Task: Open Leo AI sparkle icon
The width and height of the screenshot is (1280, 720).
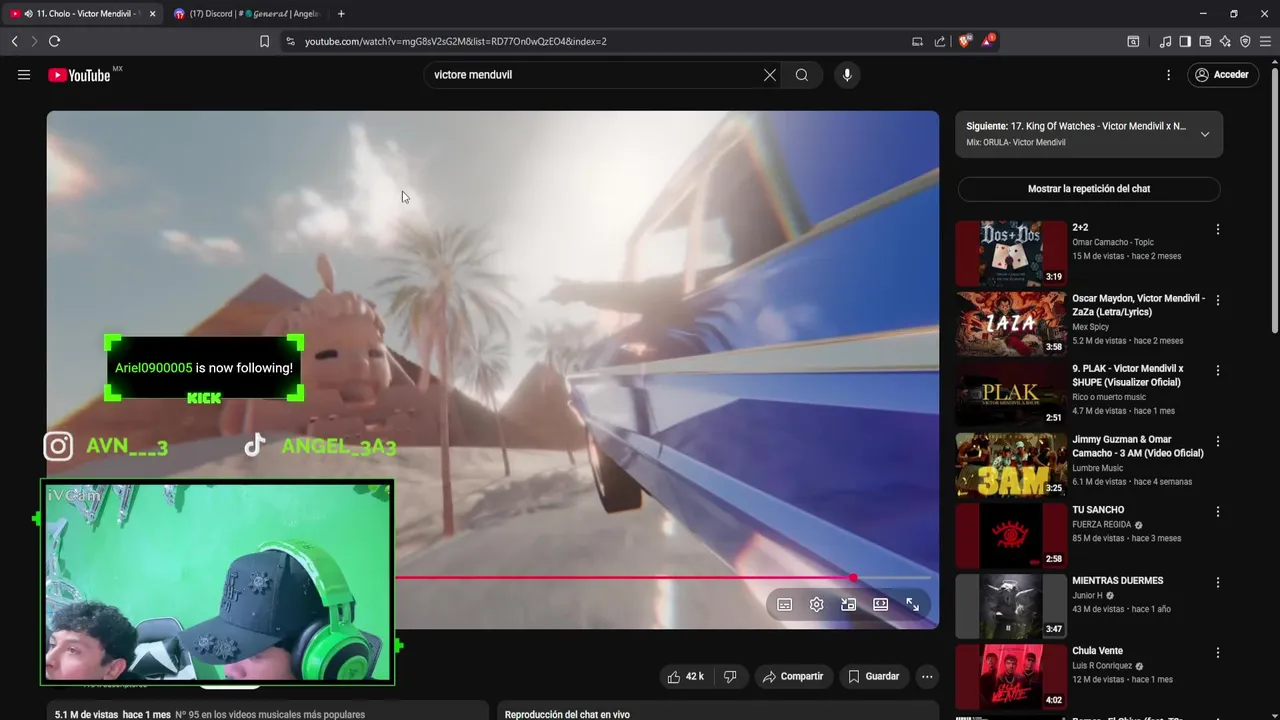Action: [1225, 41]
